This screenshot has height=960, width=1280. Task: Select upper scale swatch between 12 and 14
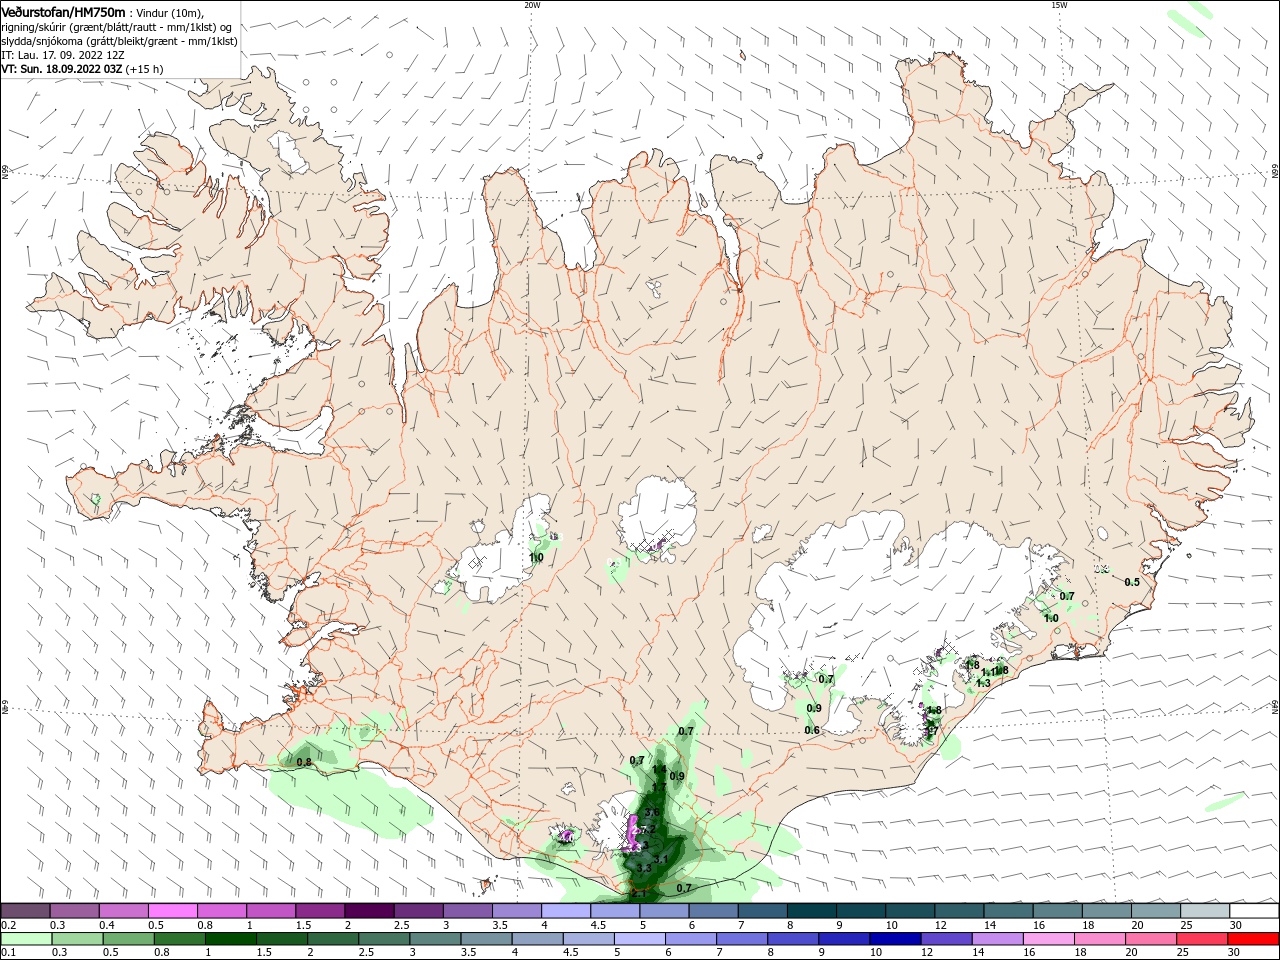(x=960, y=911)
